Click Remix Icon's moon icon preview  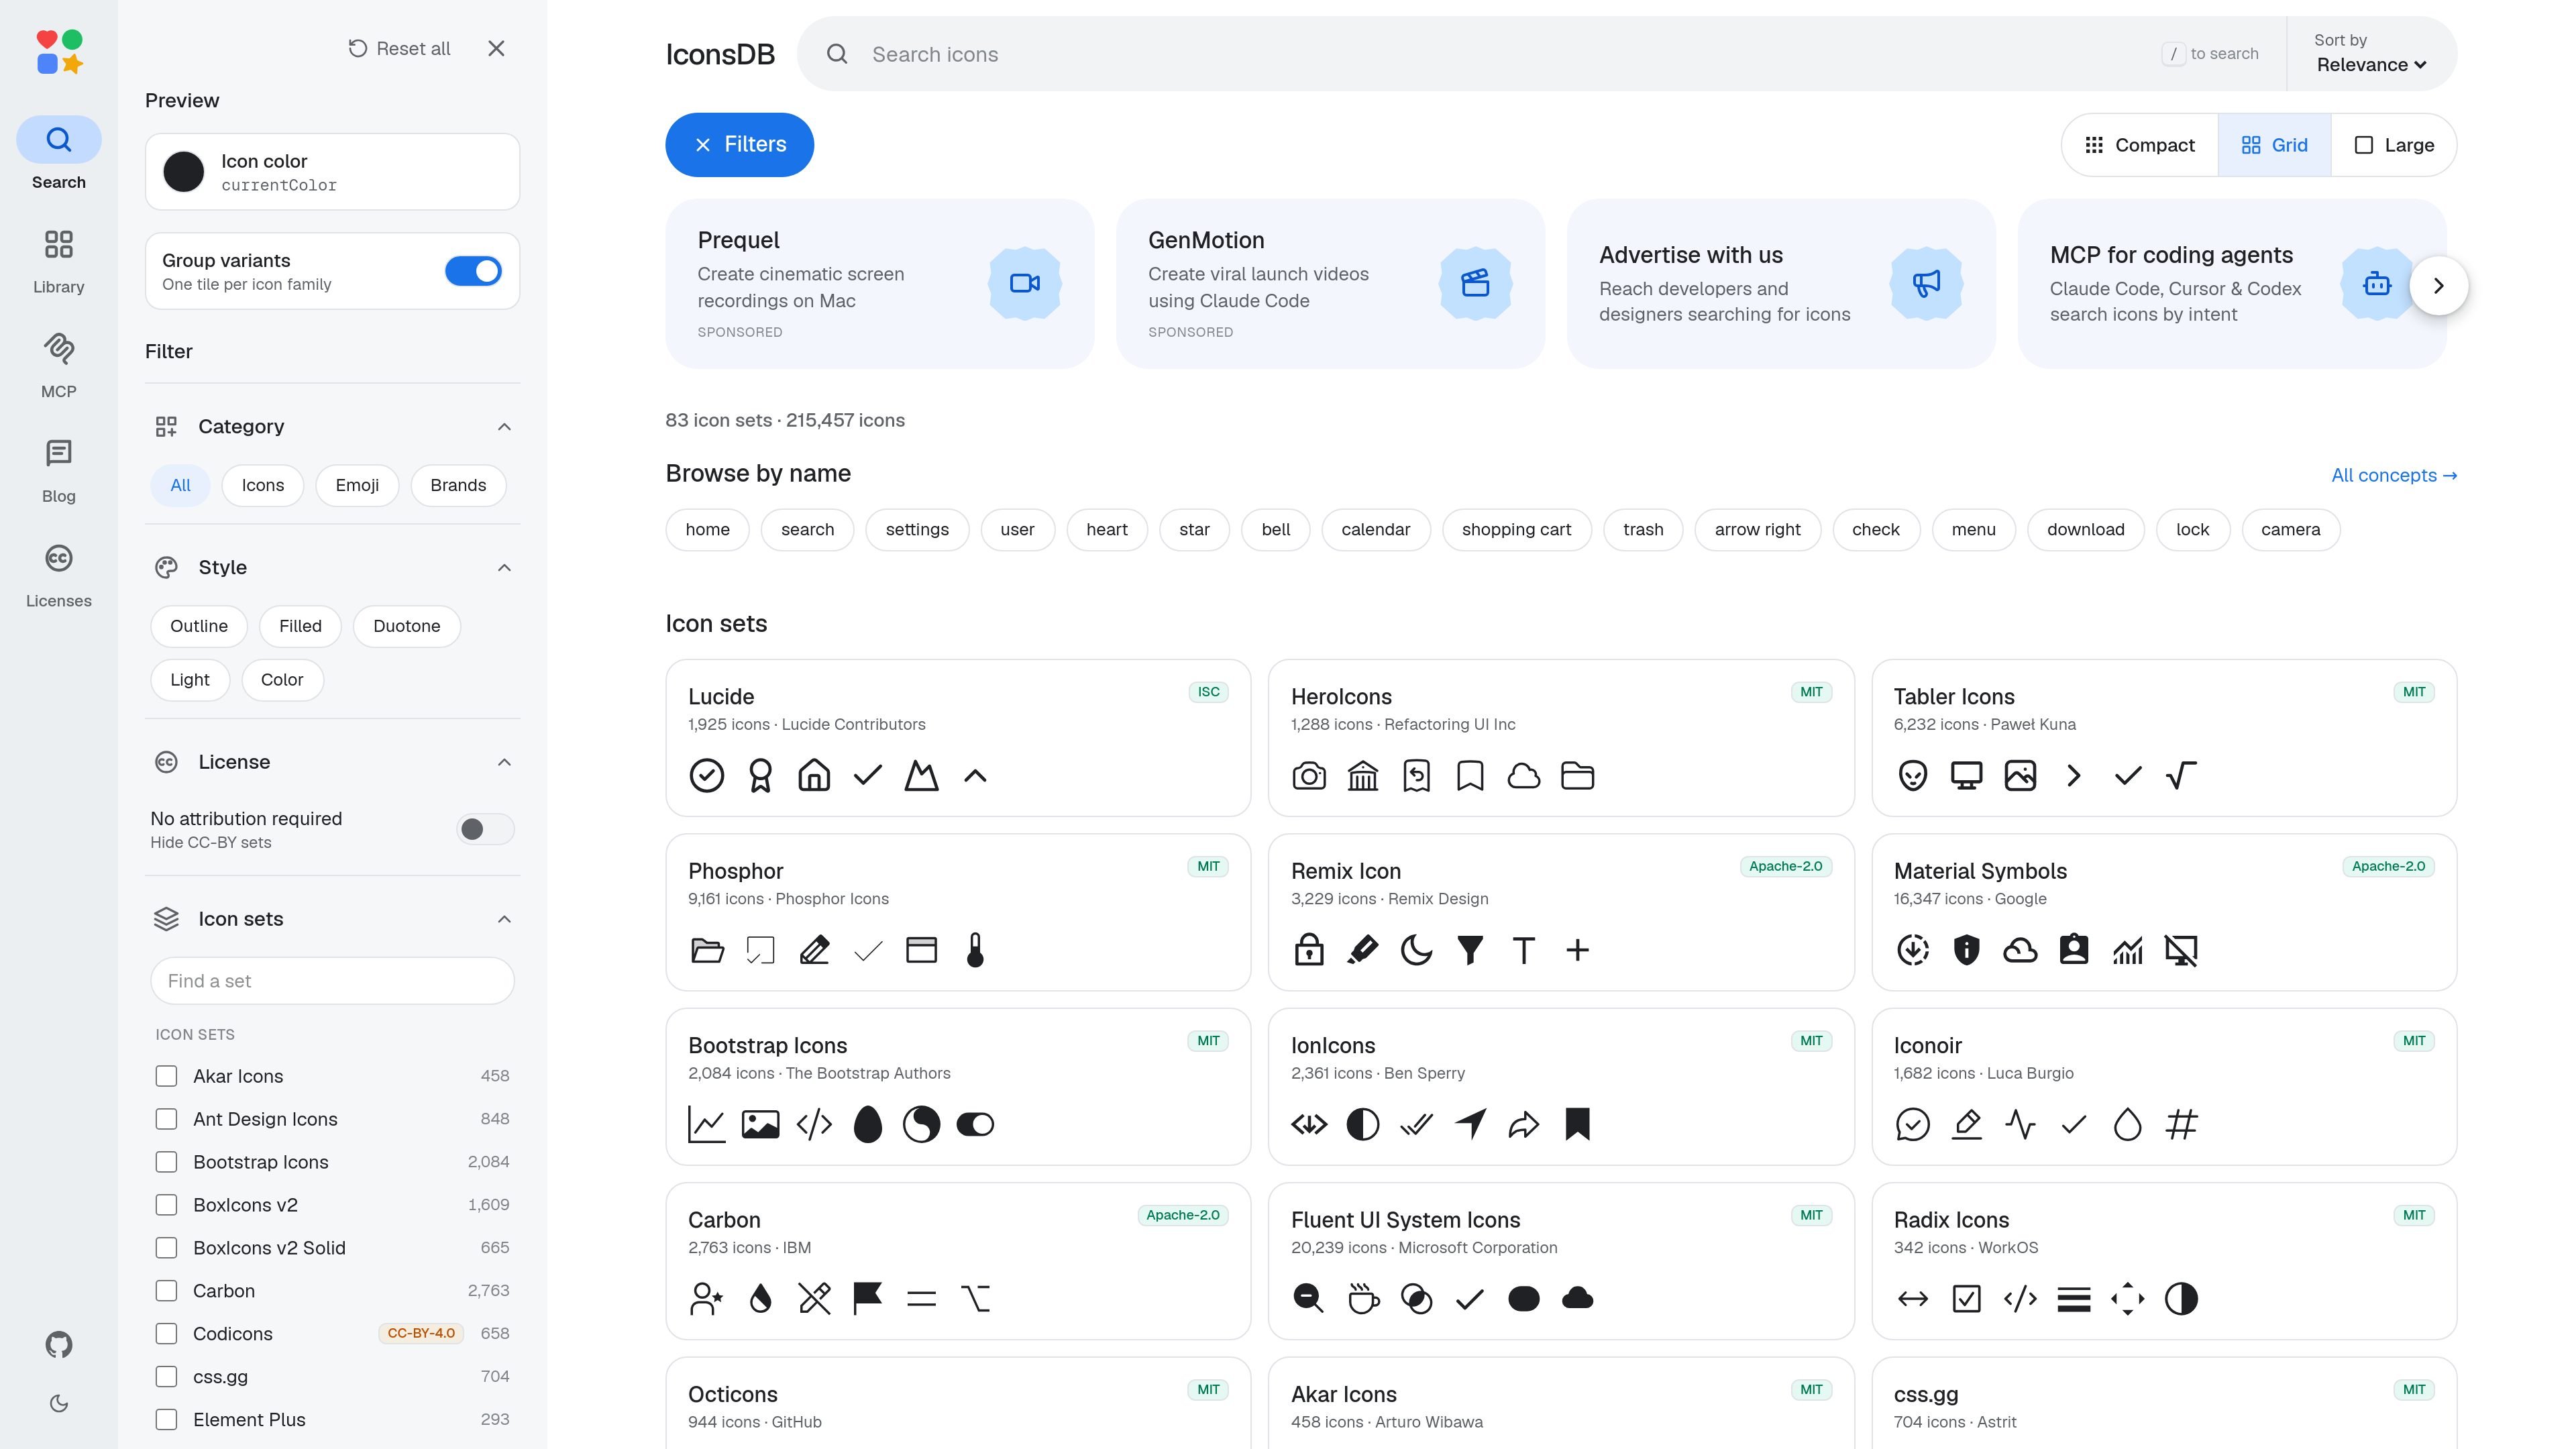tap(1416, 950)
